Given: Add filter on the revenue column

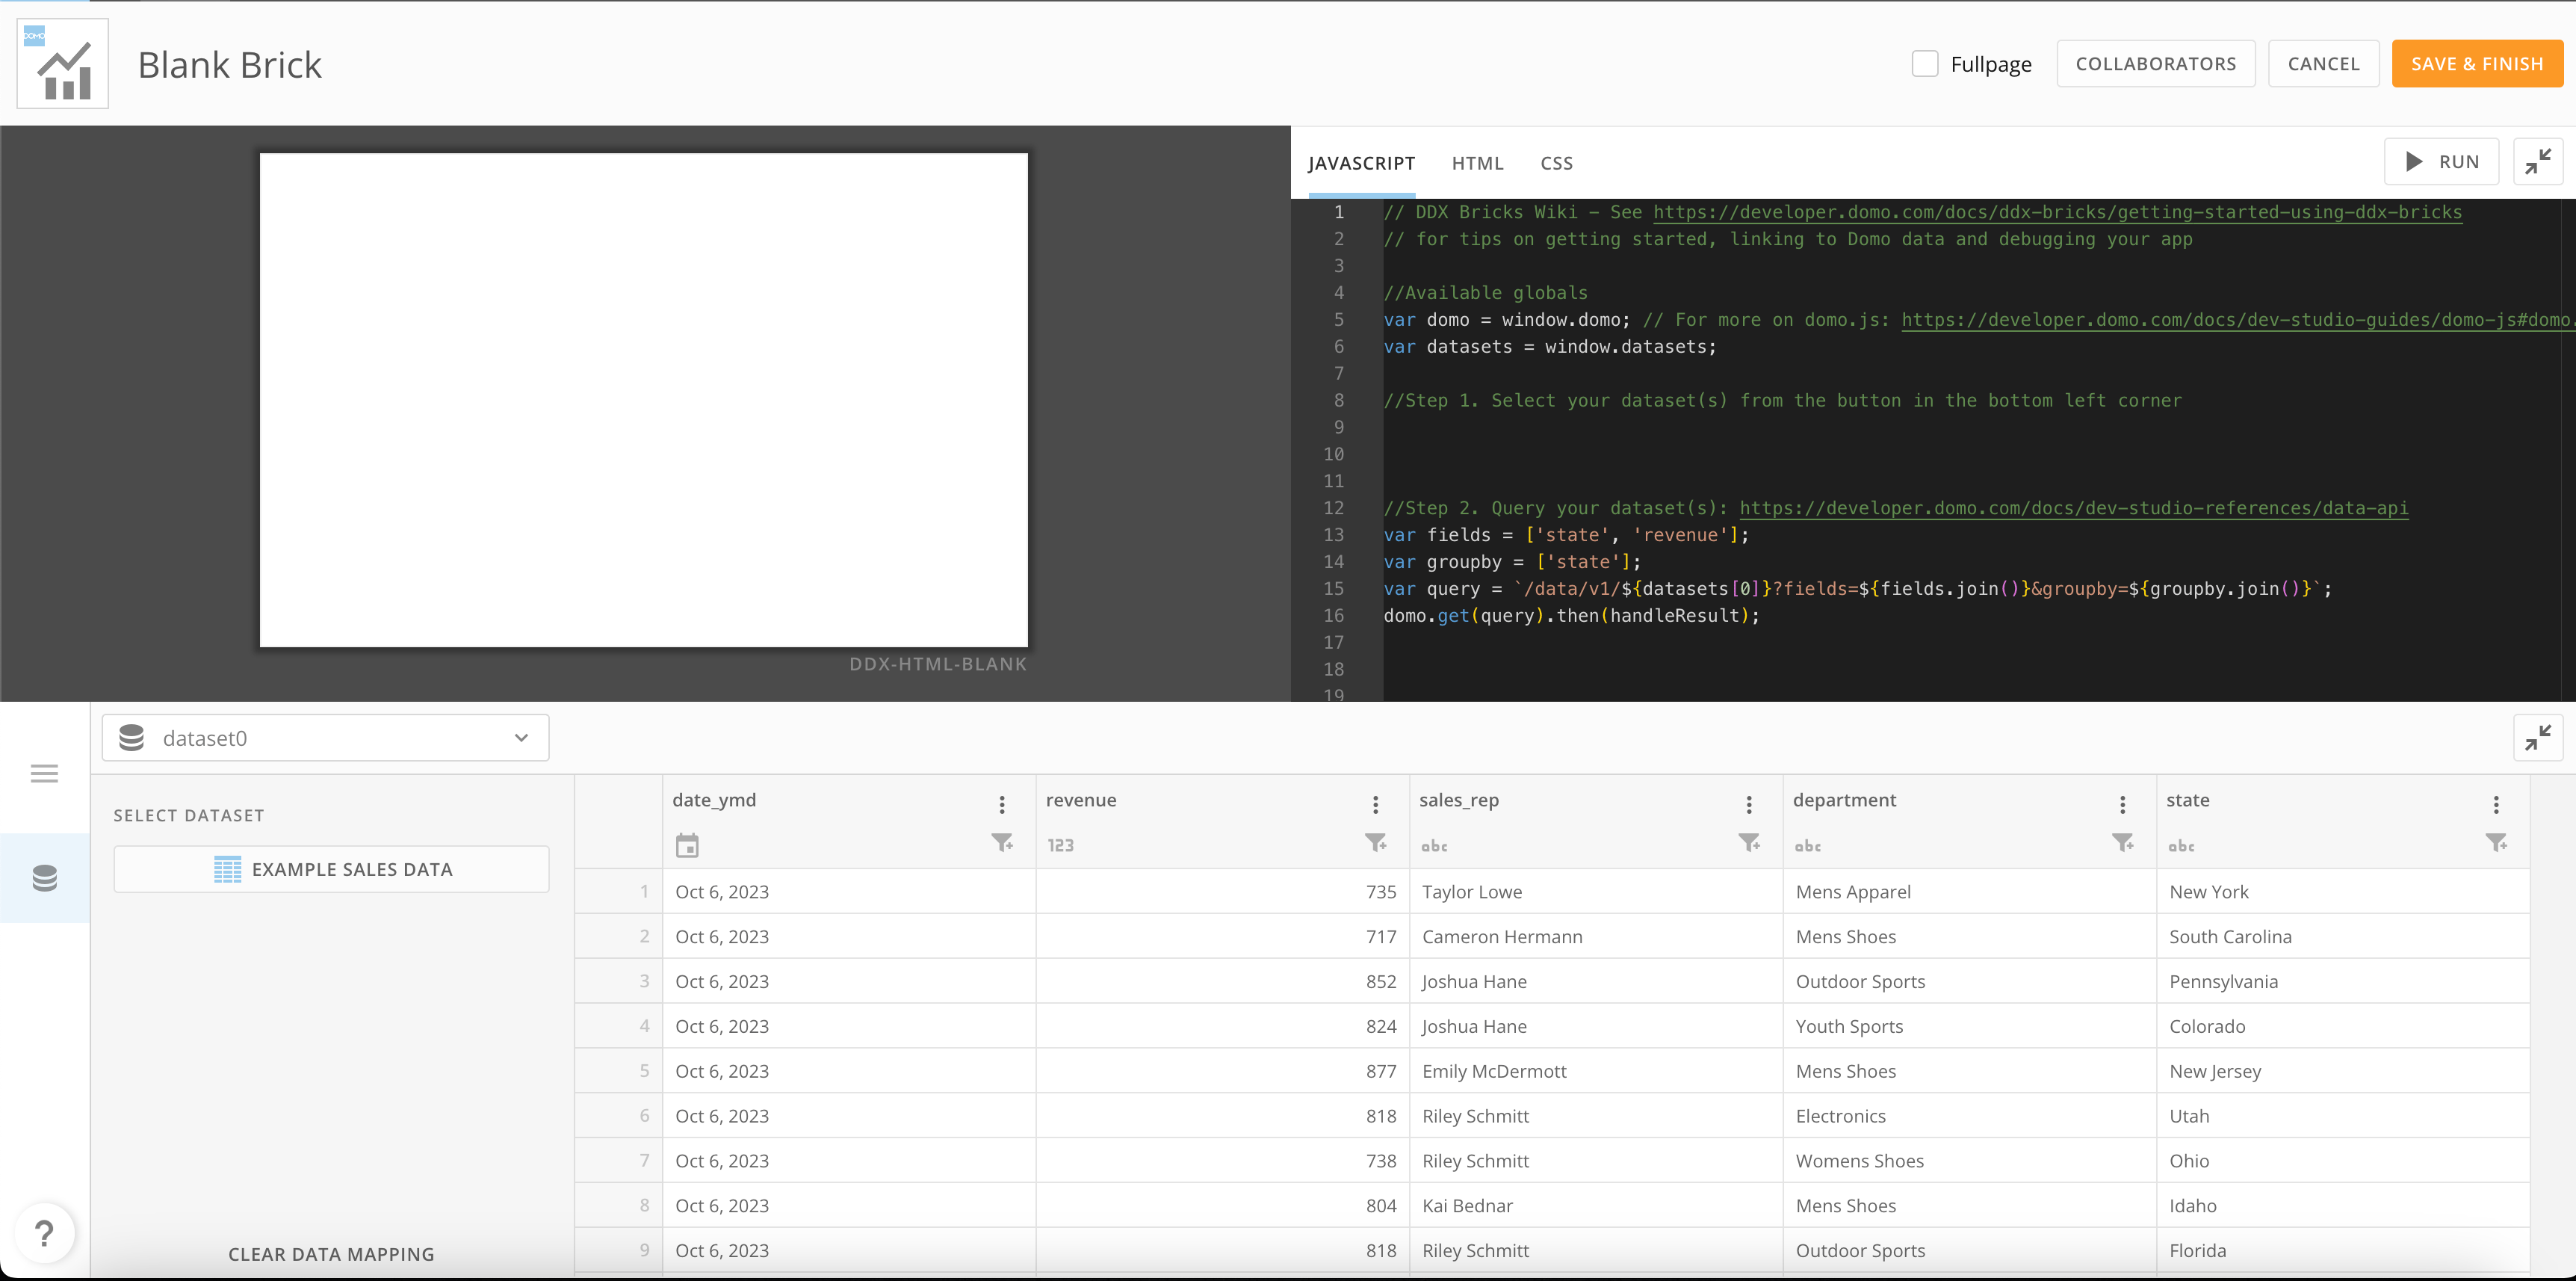Looking at the screenshot, I should point(1376,843).
